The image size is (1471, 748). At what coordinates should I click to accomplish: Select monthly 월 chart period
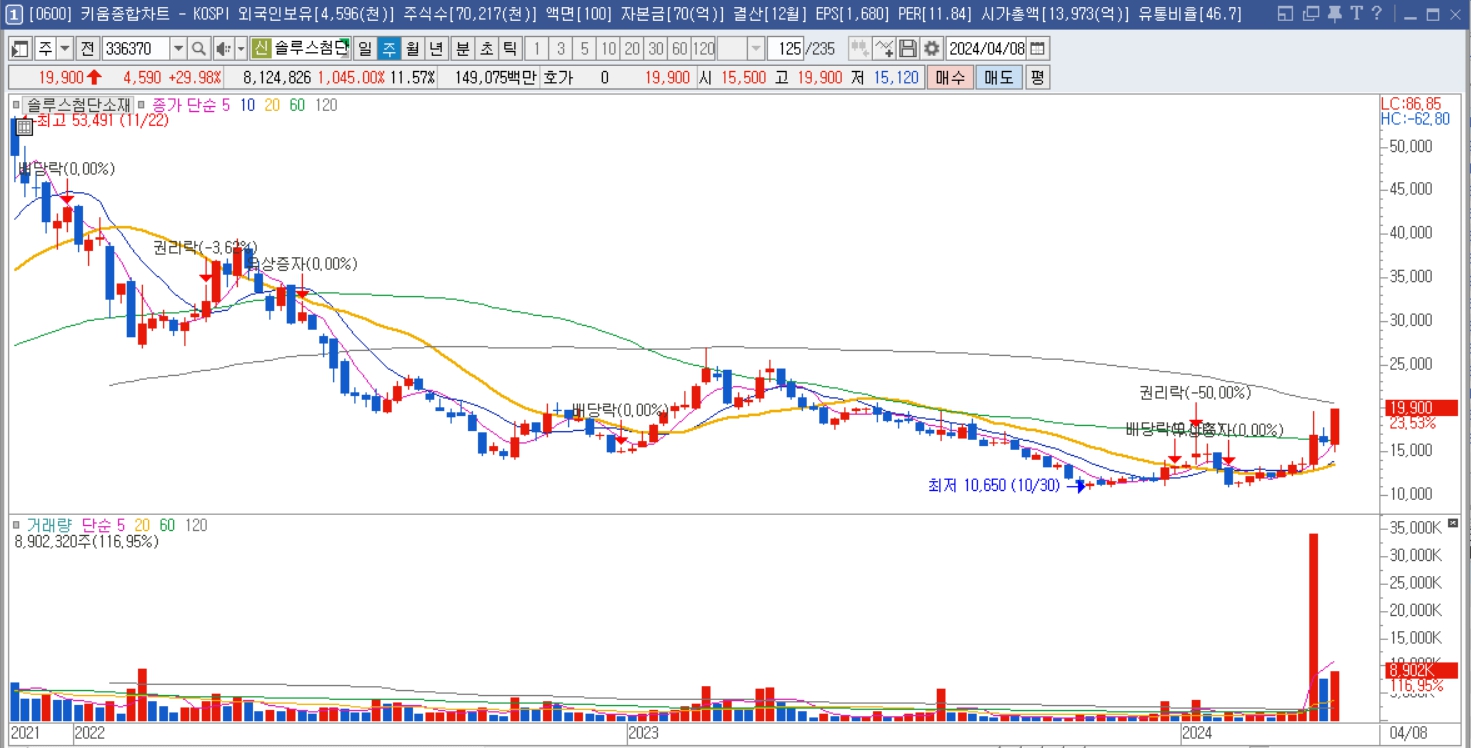tap(412, 48)
